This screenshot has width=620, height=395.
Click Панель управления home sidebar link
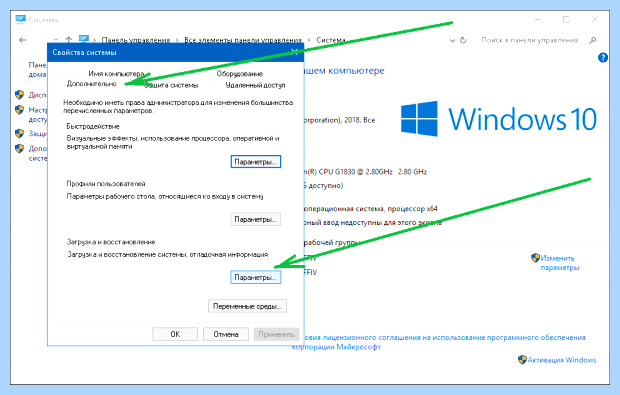38,70
